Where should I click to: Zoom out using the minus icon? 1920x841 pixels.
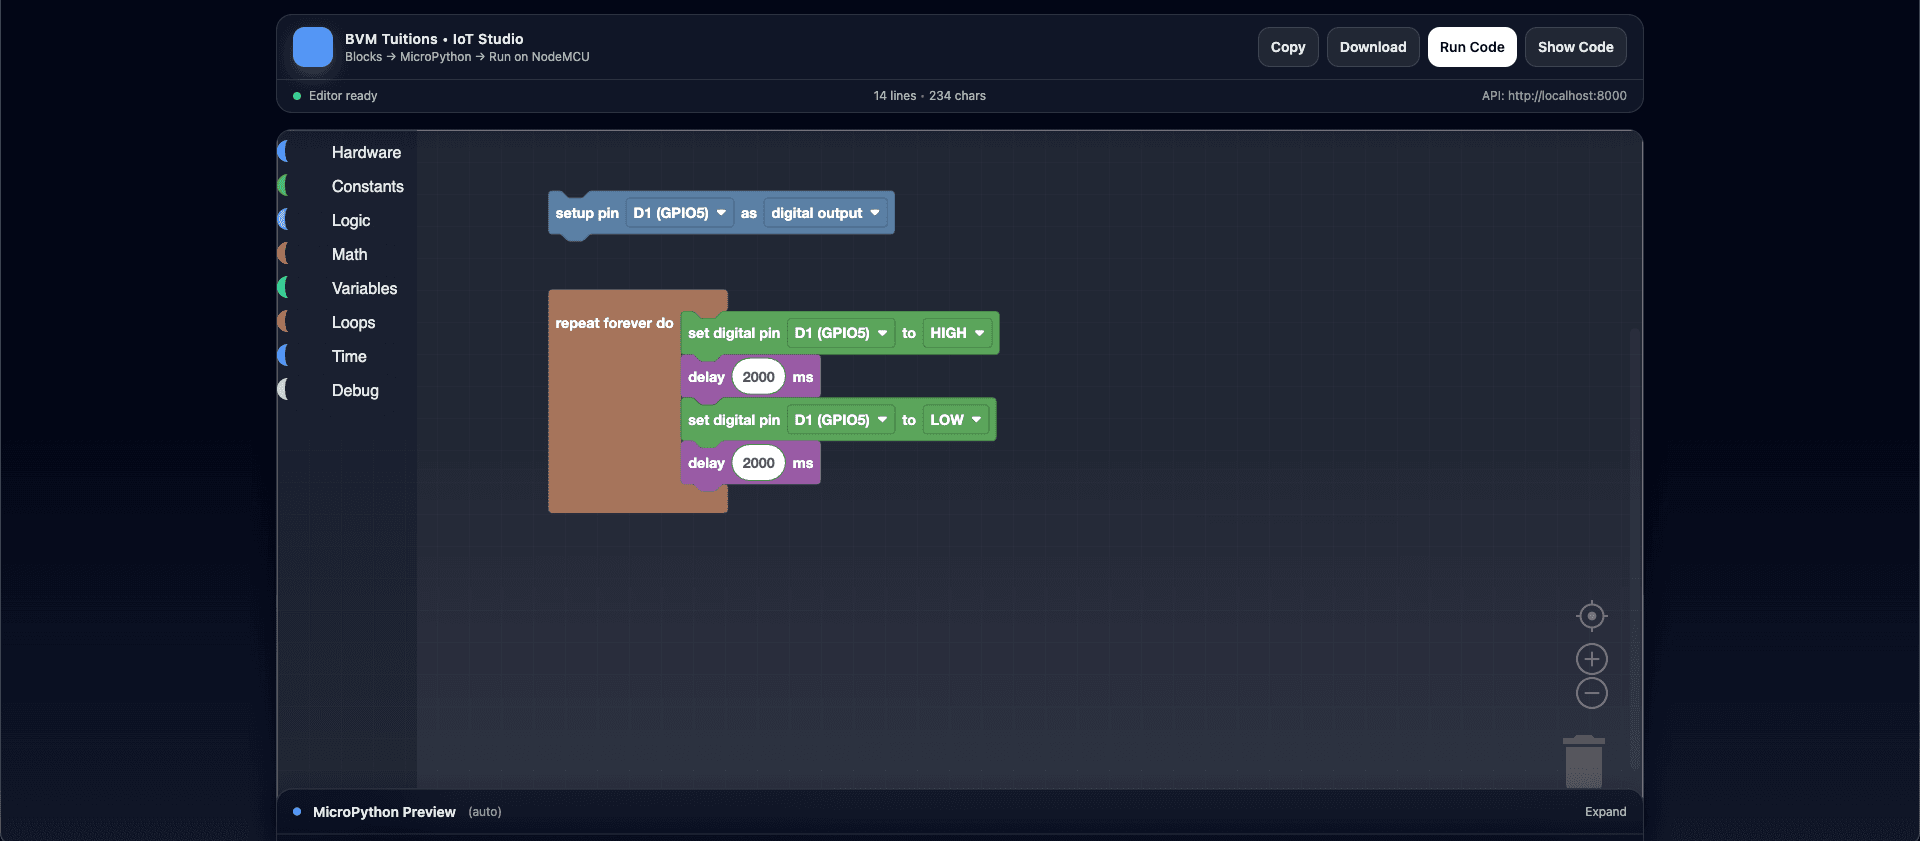1592,693
